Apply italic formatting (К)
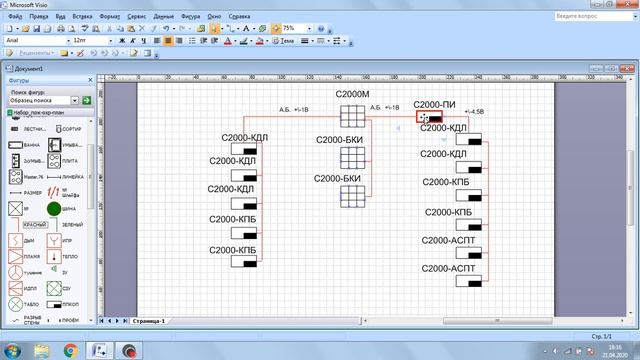640x360 pixels. (x=133, y=41)
